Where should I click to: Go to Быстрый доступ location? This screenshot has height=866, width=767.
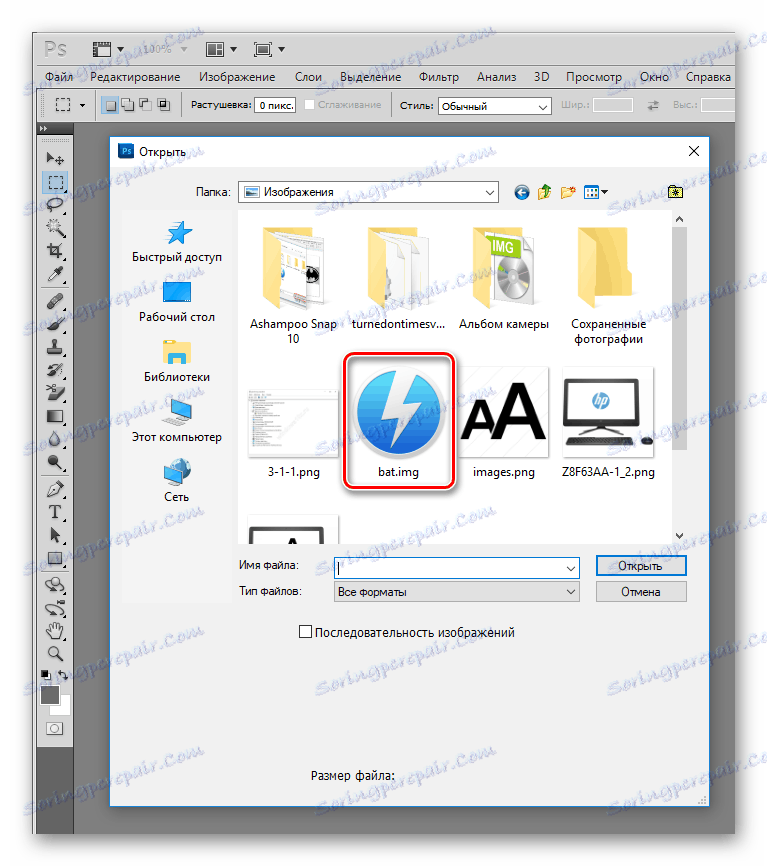click(177, 242)
